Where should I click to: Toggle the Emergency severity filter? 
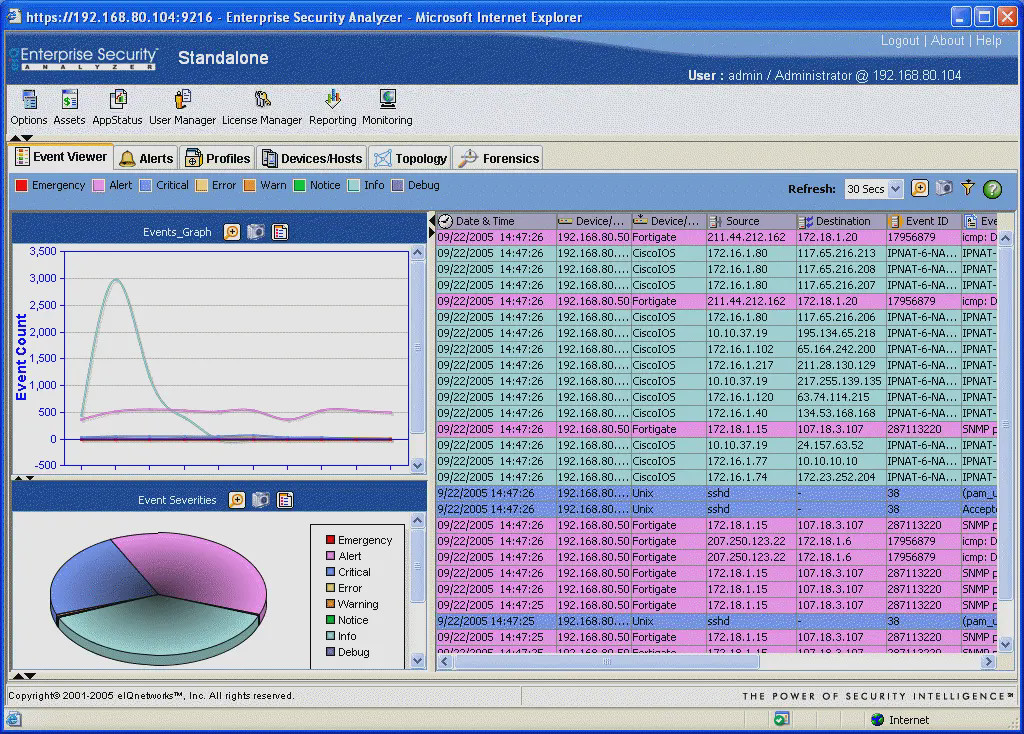pos(21,185)
